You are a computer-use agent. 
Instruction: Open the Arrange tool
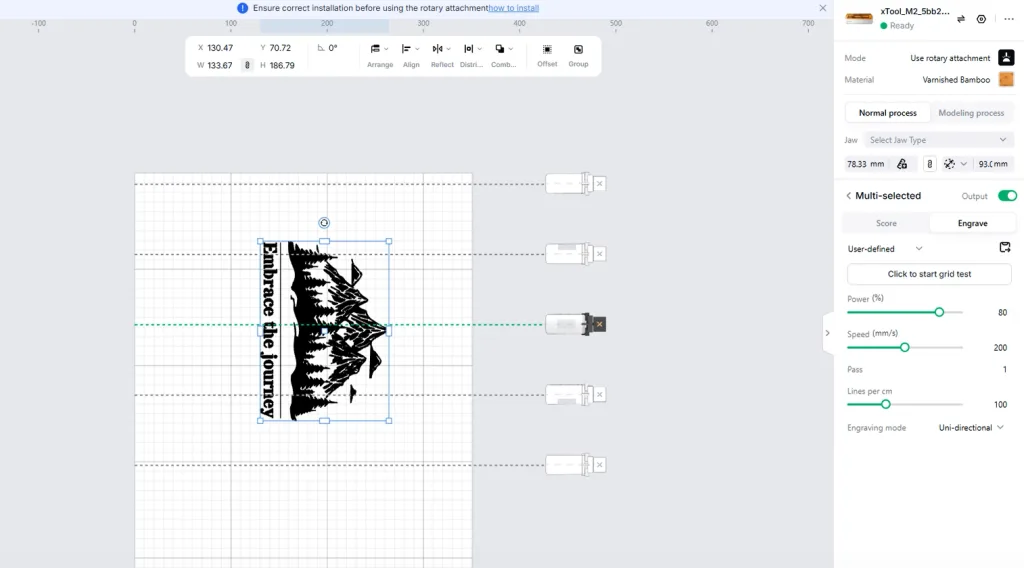pos(379,55)
